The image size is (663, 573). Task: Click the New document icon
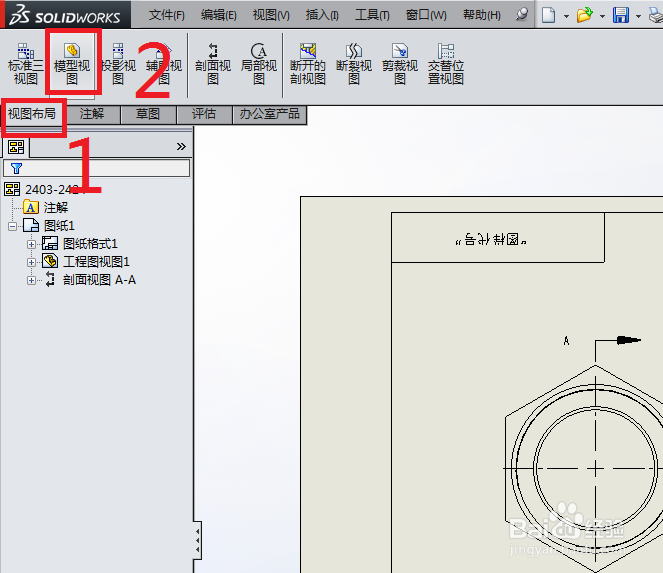click(x=548, y=15)
